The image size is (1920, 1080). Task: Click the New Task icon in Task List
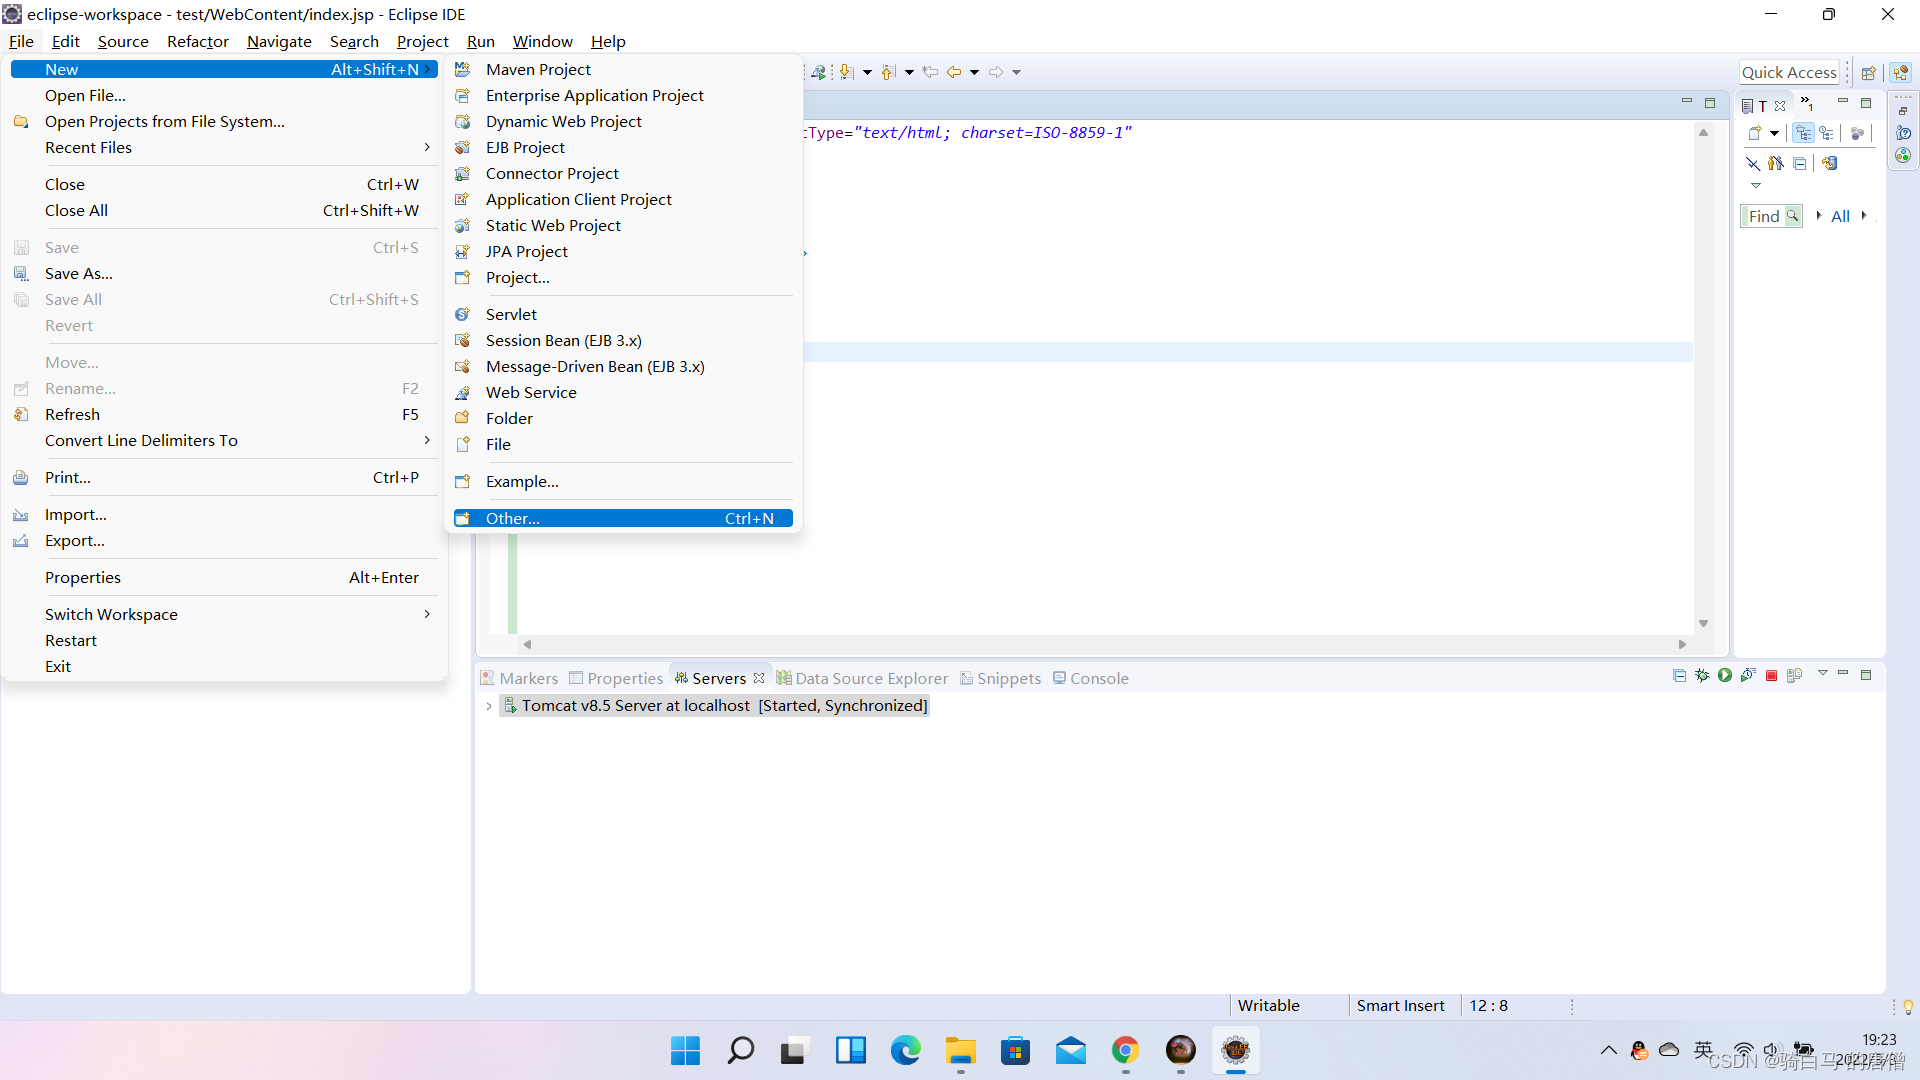click(x=1755, y=133)
